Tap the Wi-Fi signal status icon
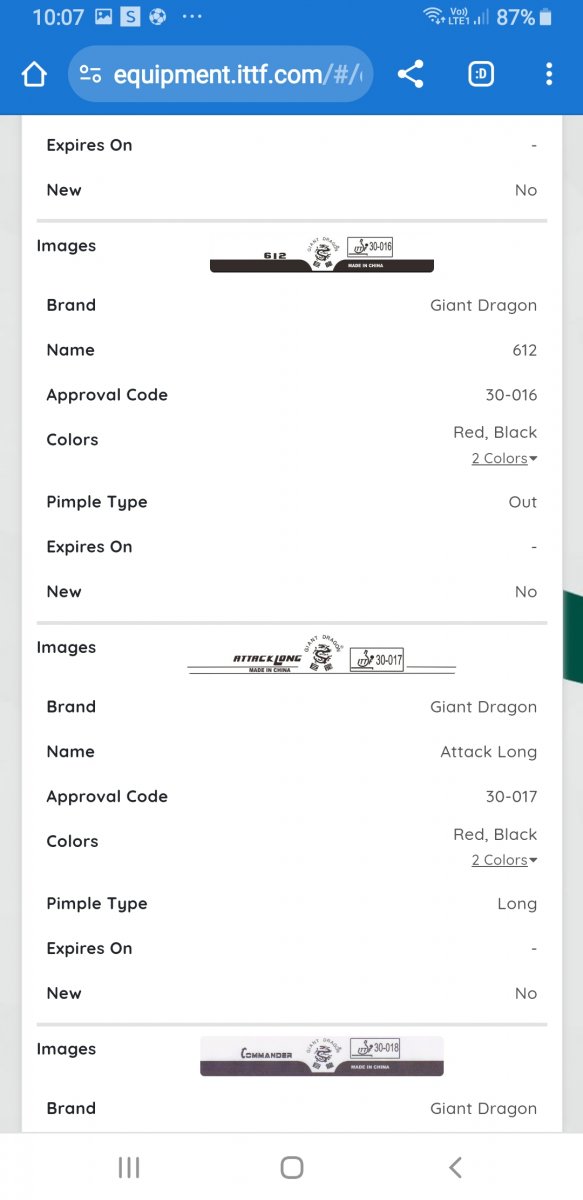 pyautogui.click(x=433, y=16)
